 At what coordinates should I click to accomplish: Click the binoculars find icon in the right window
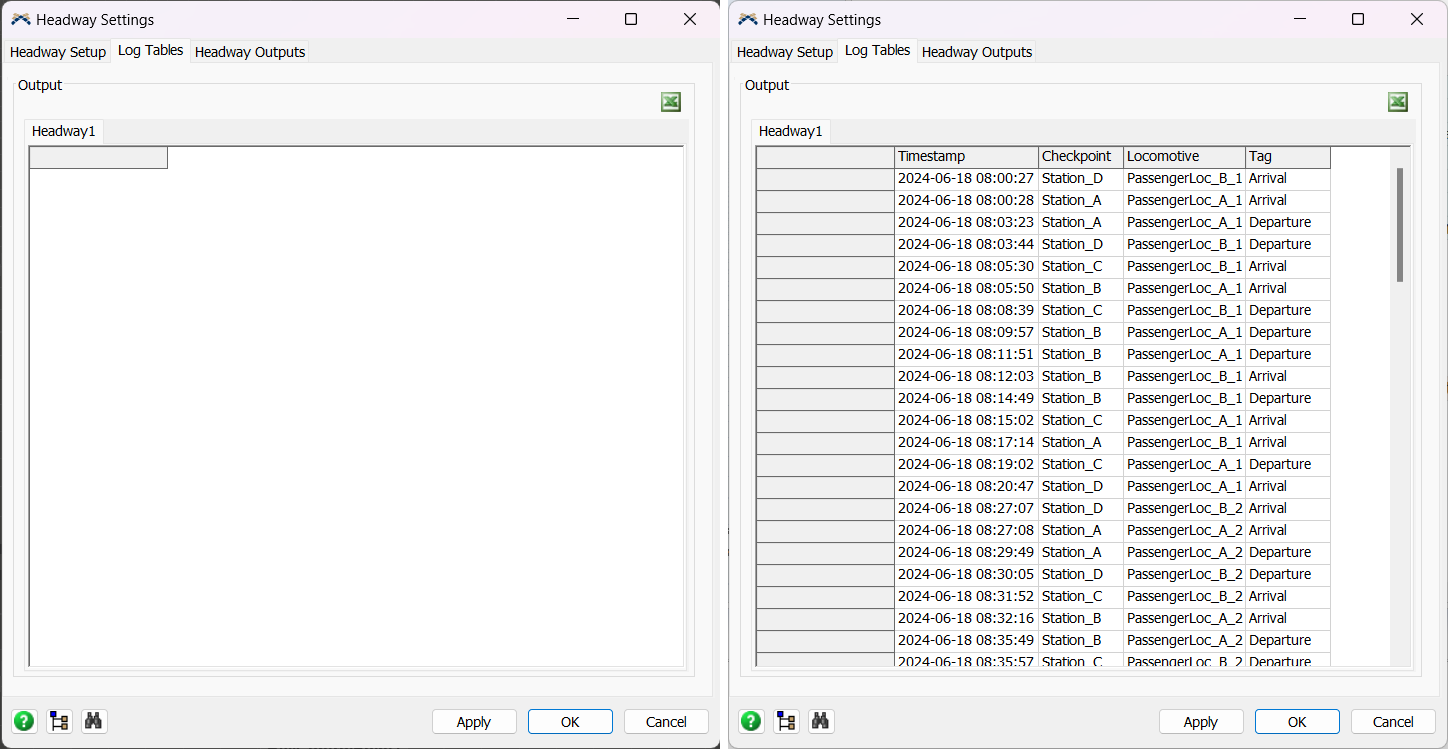(x=821, y=721)
